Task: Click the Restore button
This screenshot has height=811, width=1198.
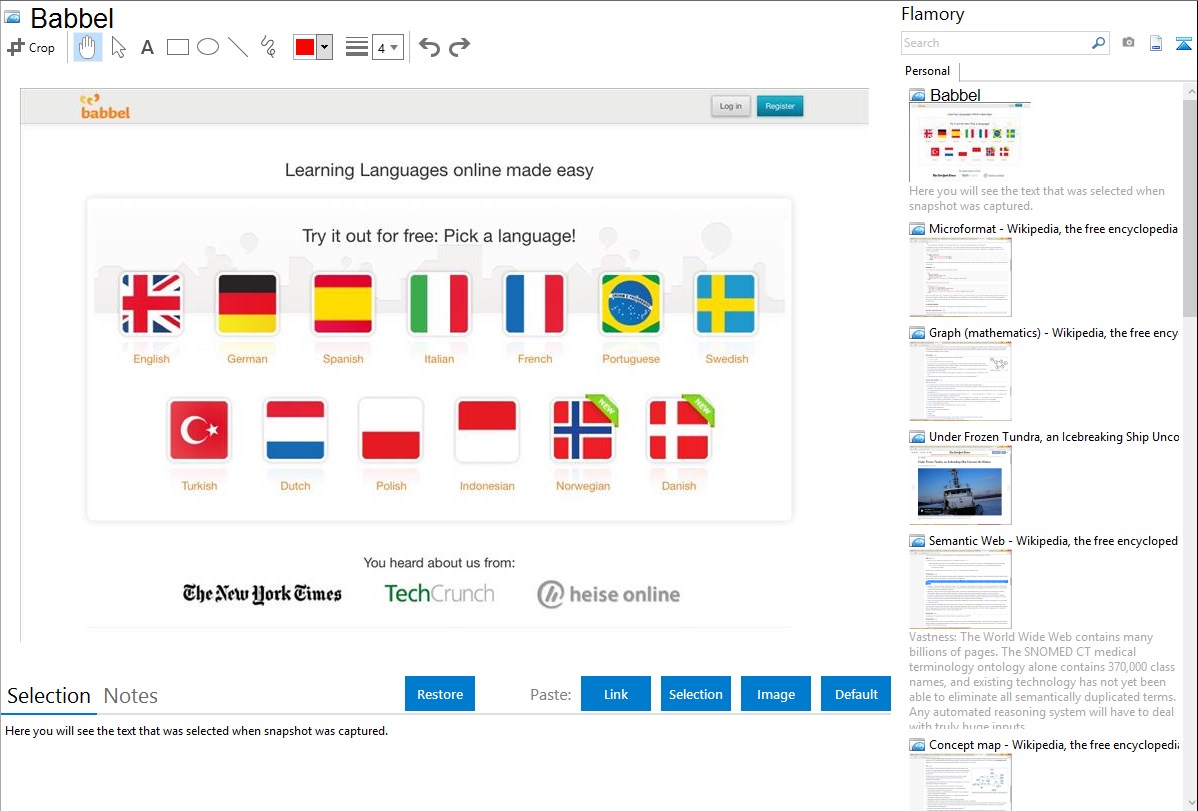Action: [x=440, y=694]
